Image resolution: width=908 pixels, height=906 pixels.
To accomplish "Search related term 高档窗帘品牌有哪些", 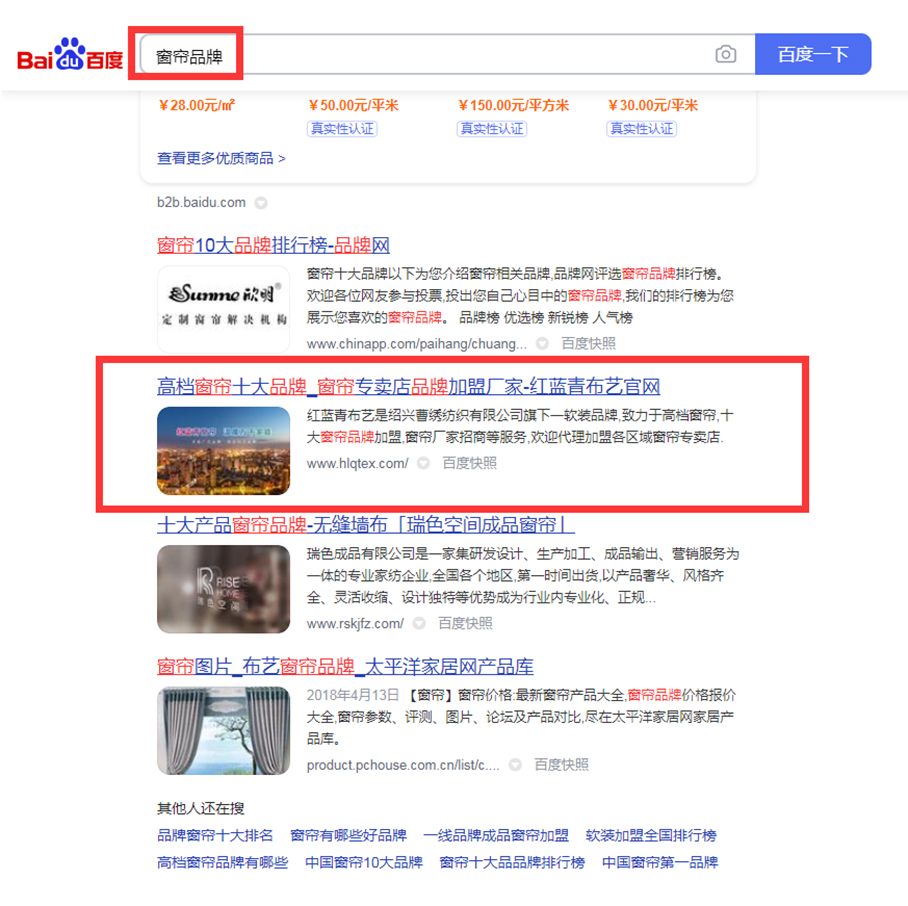I will [x=223, y=863].
